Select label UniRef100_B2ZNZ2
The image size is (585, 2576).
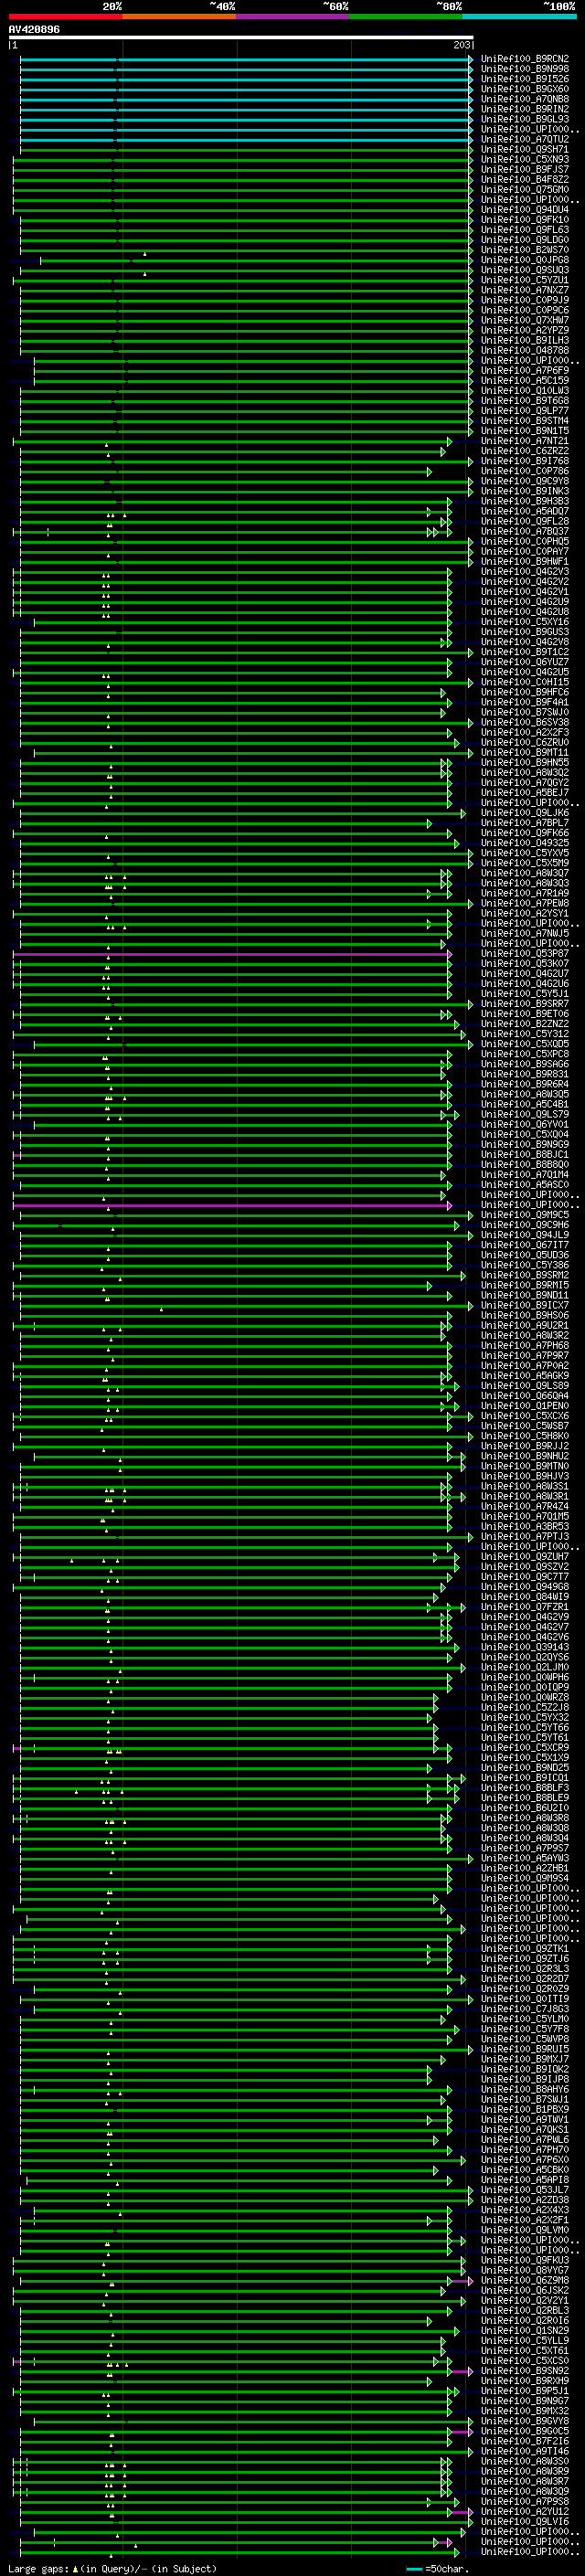point(525,1024)
